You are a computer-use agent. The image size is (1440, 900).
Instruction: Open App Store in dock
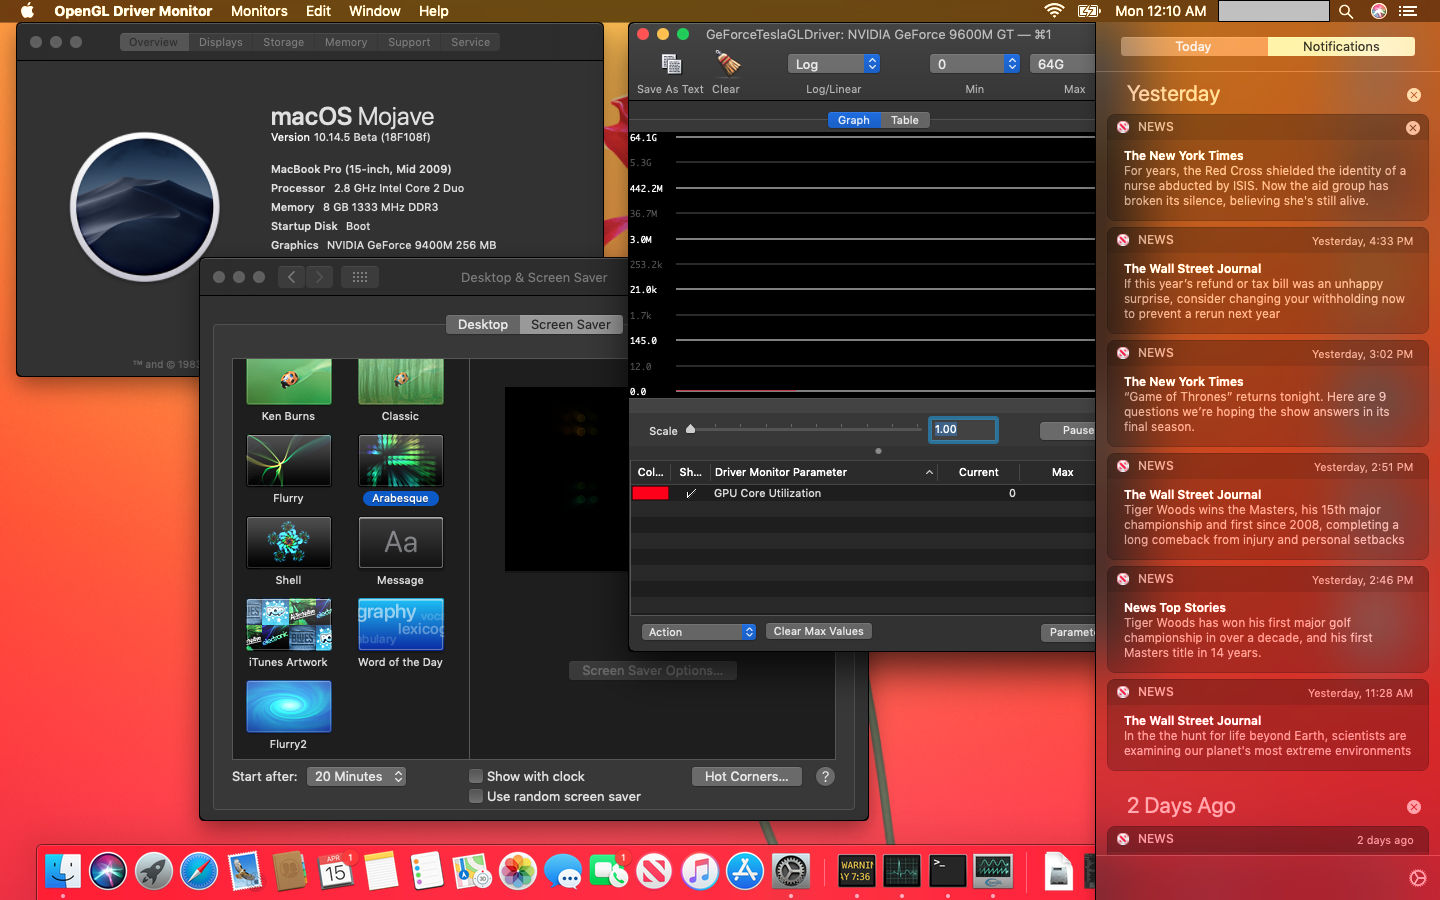745,871
